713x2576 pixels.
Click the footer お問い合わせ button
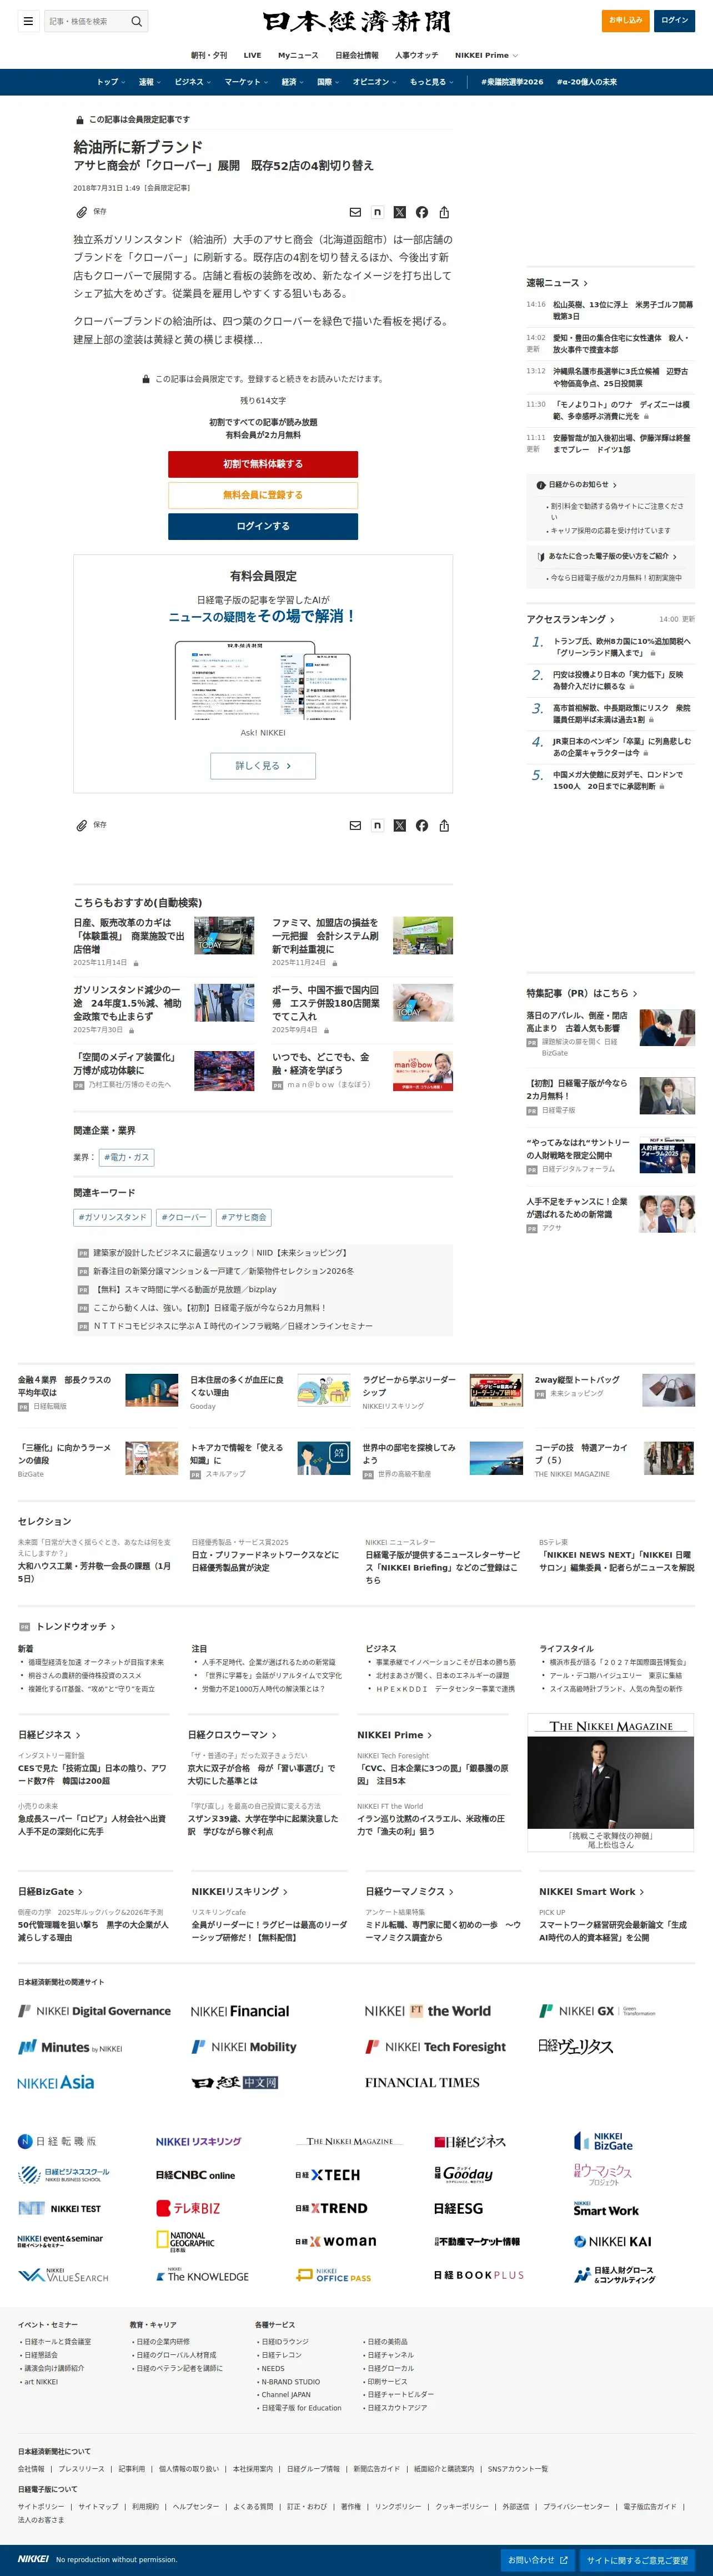tap(537, 2560)
